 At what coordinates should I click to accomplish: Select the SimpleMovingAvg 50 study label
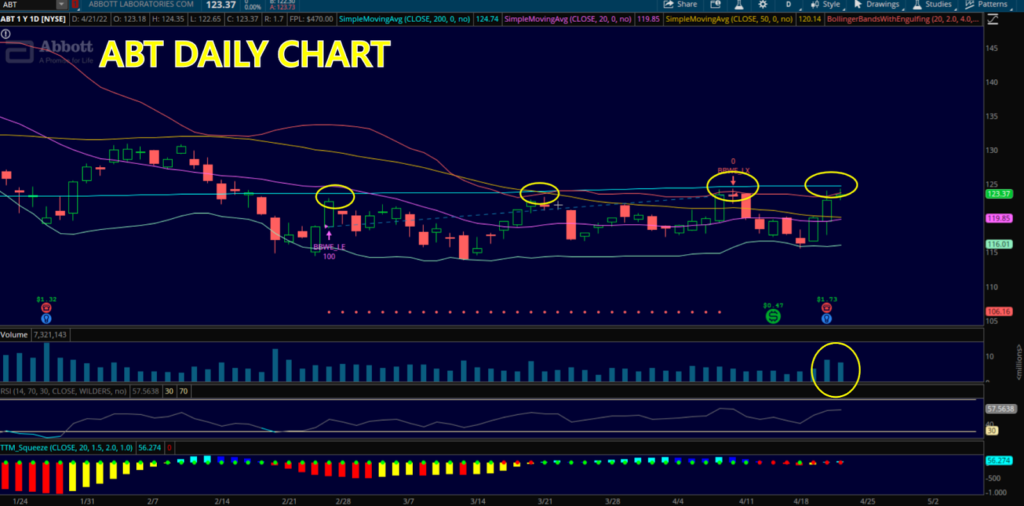click(x=731, y=20)
